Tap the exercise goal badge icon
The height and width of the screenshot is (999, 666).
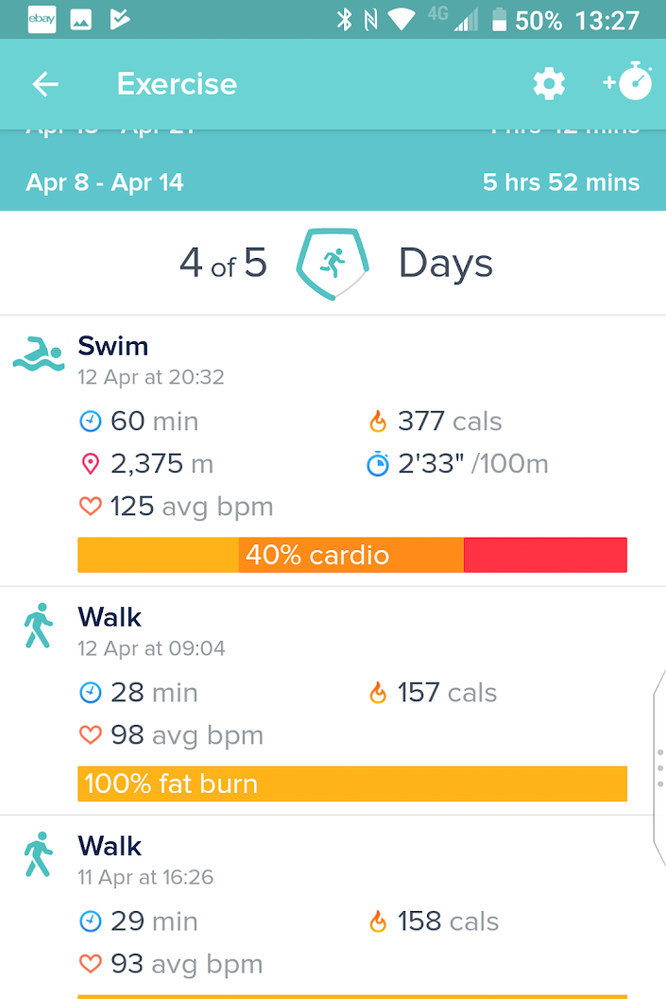pos(333,264)
